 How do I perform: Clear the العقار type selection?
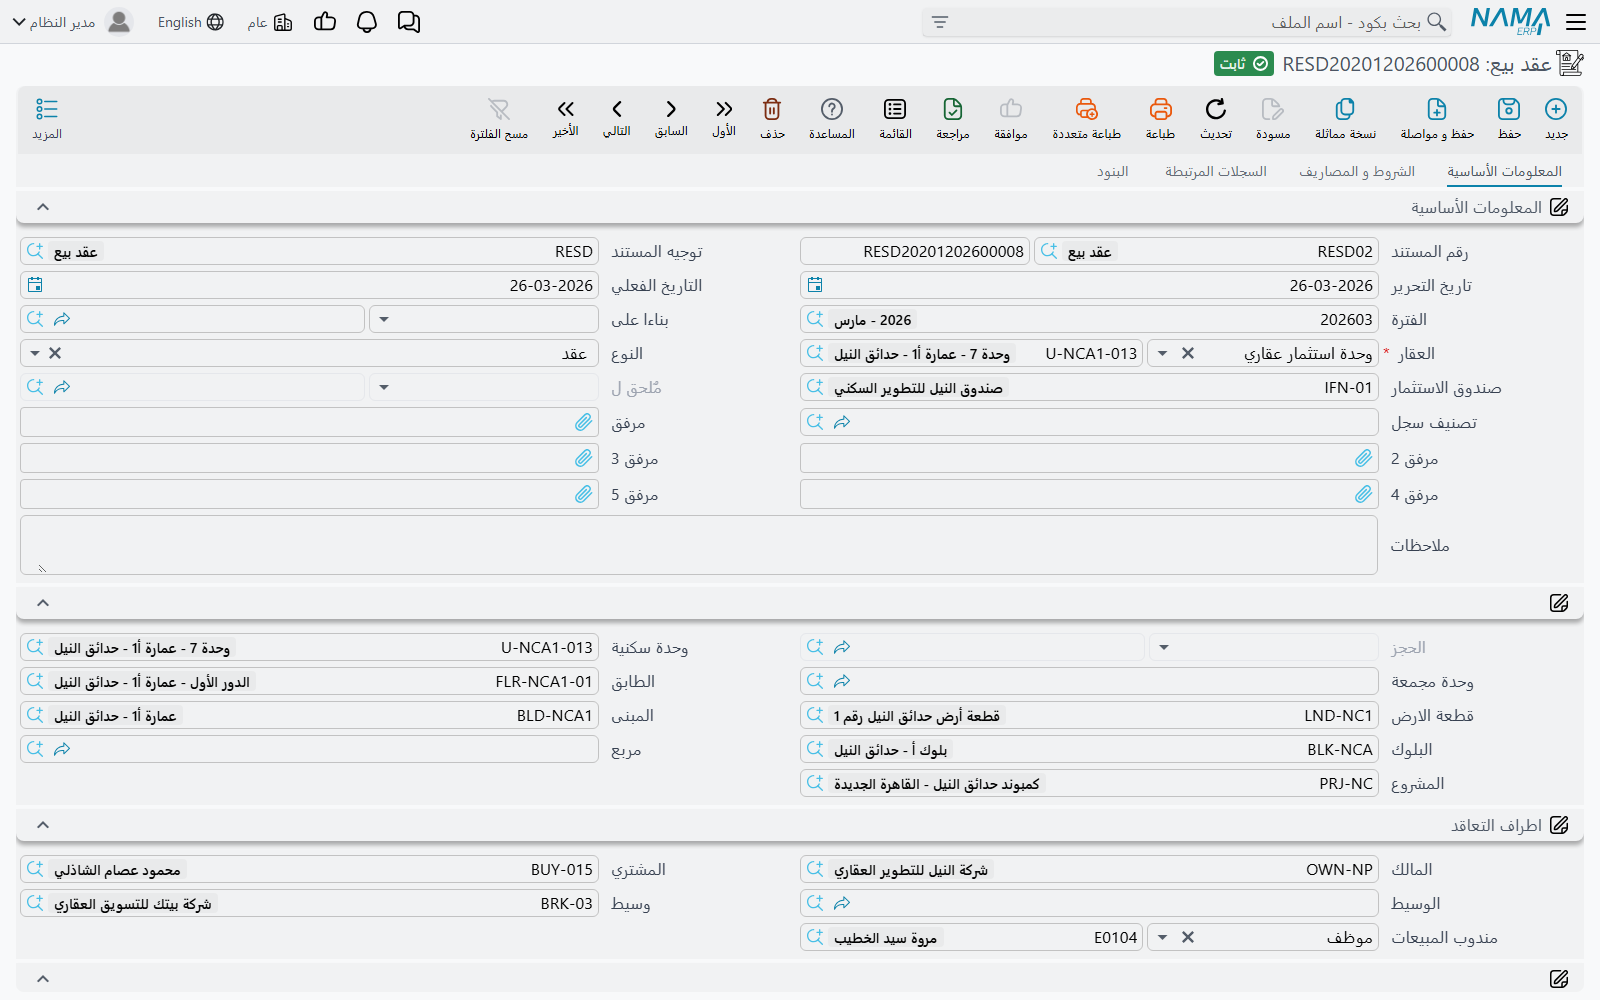(1188, 353)
